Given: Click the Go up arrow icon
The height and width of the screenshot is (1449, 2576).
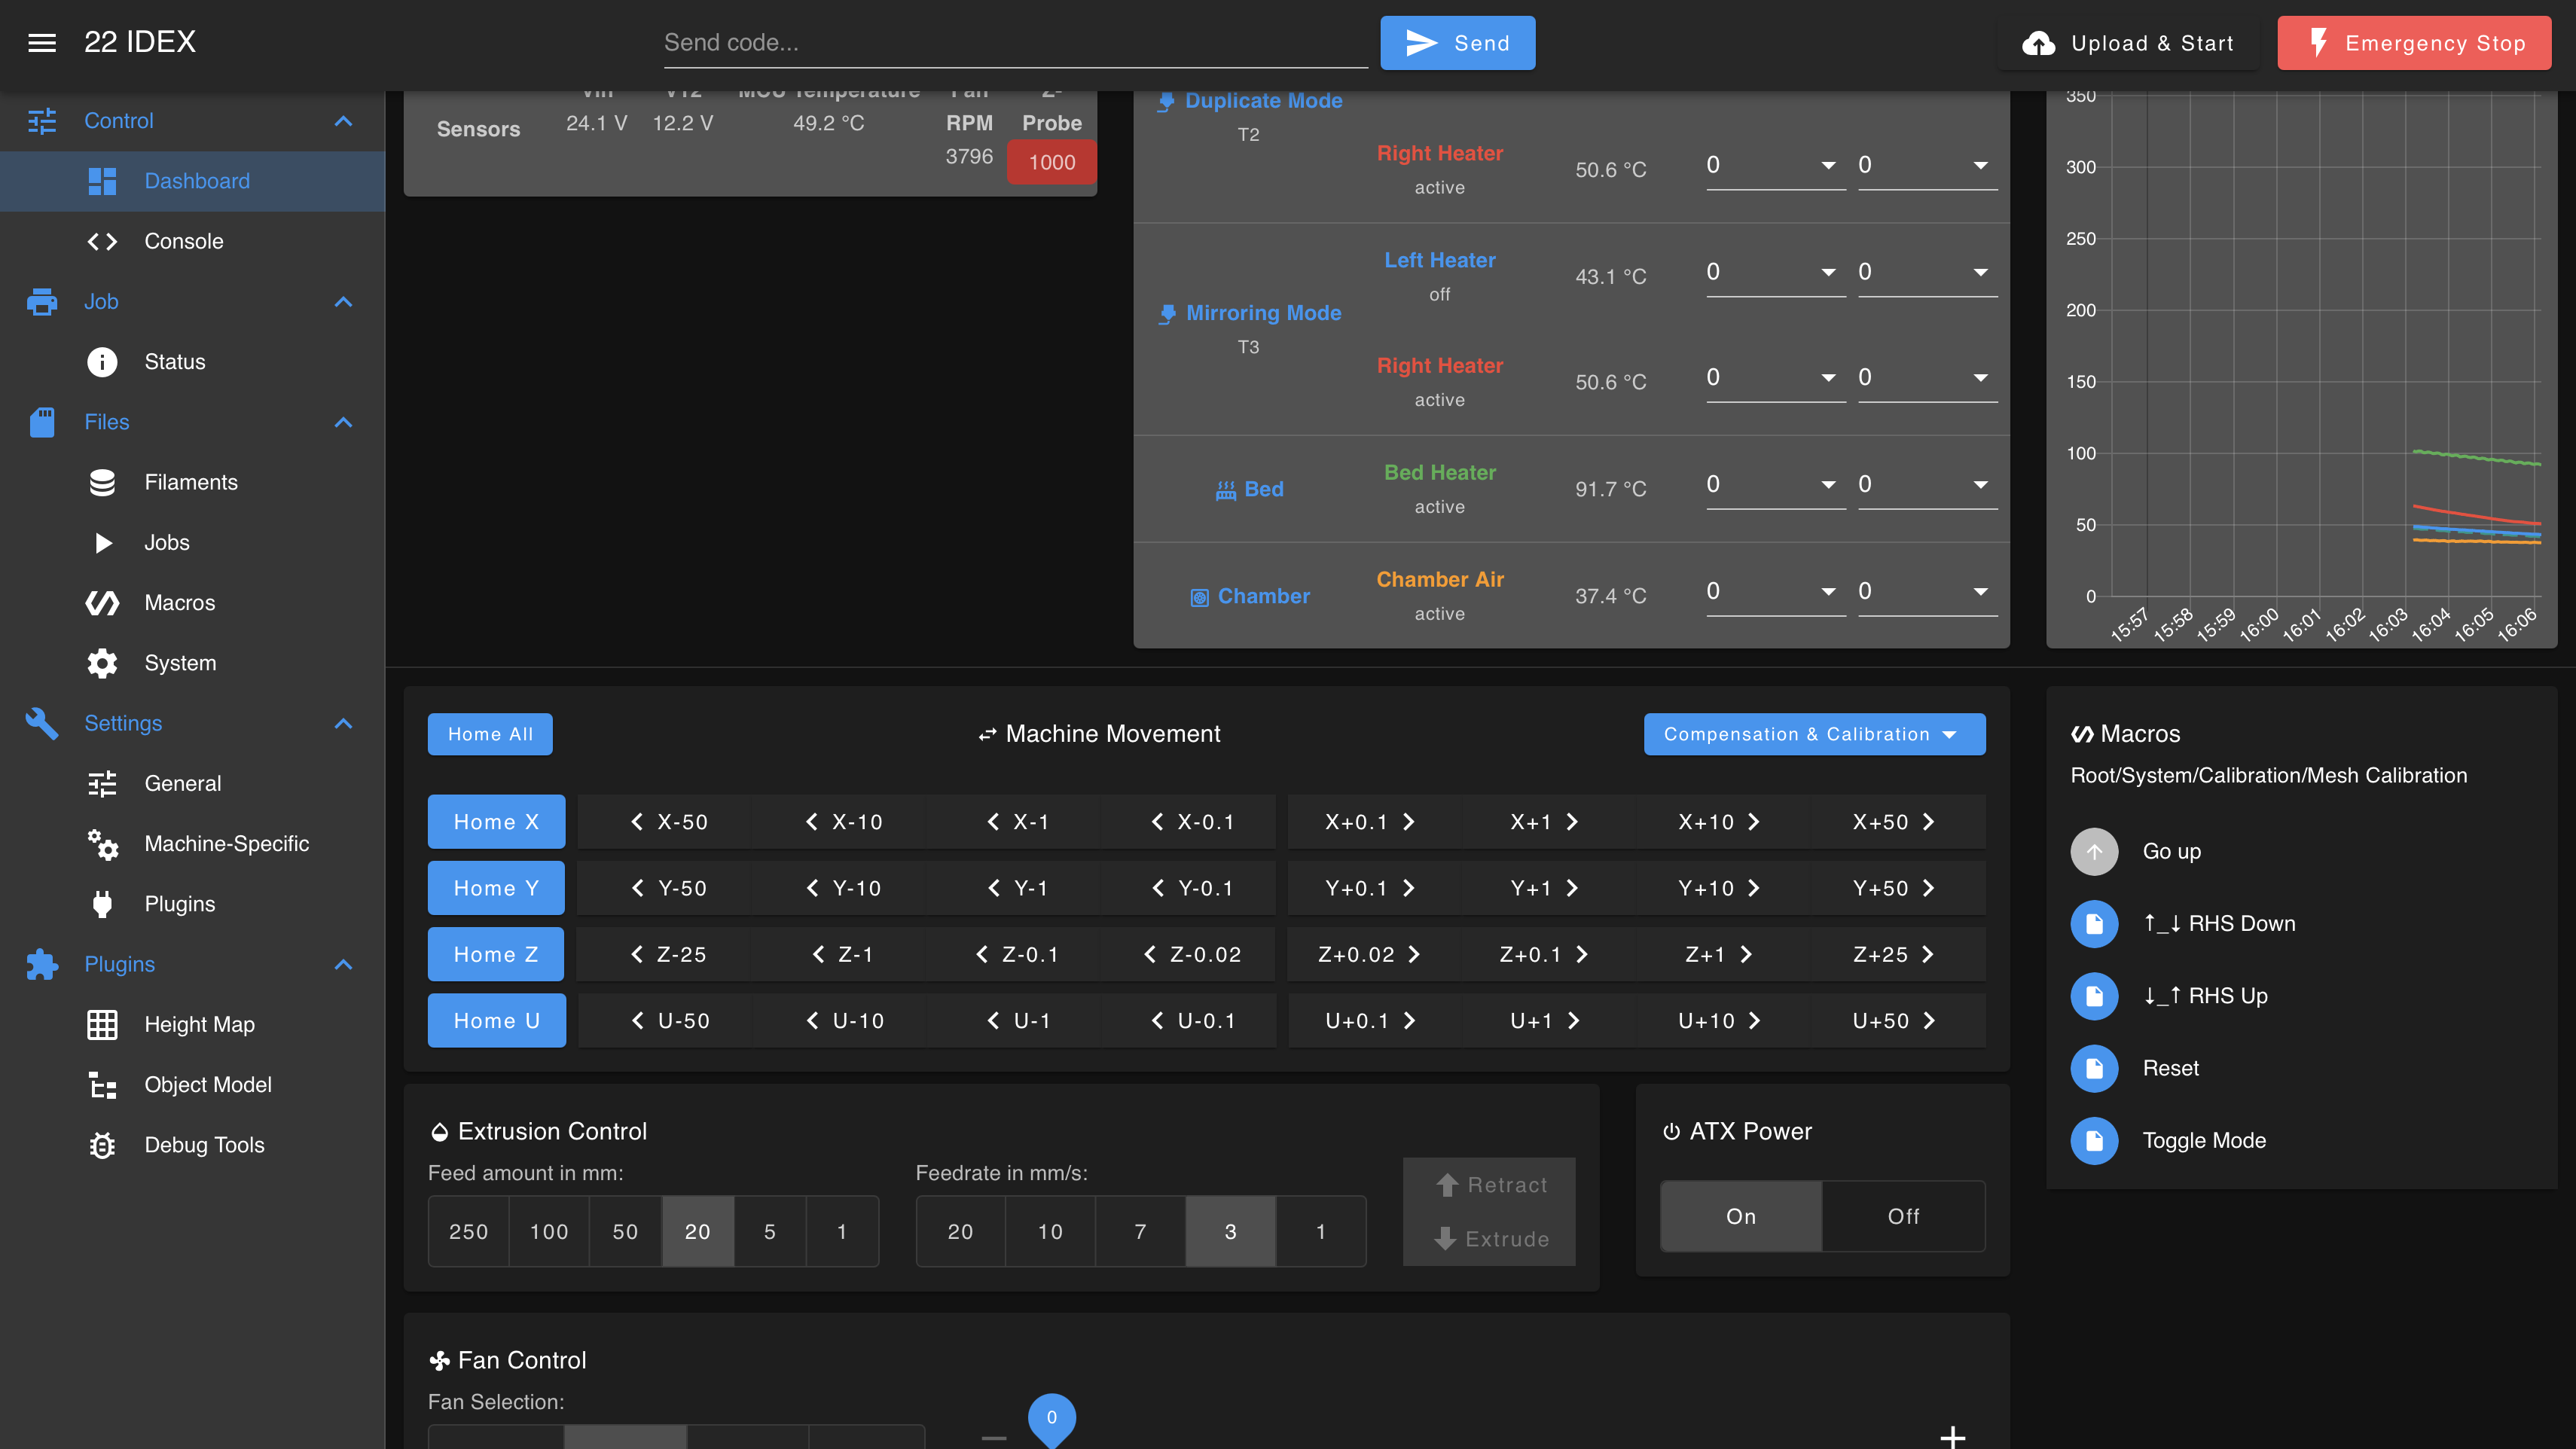Looking at the screenshot, I should point(2094,851).
